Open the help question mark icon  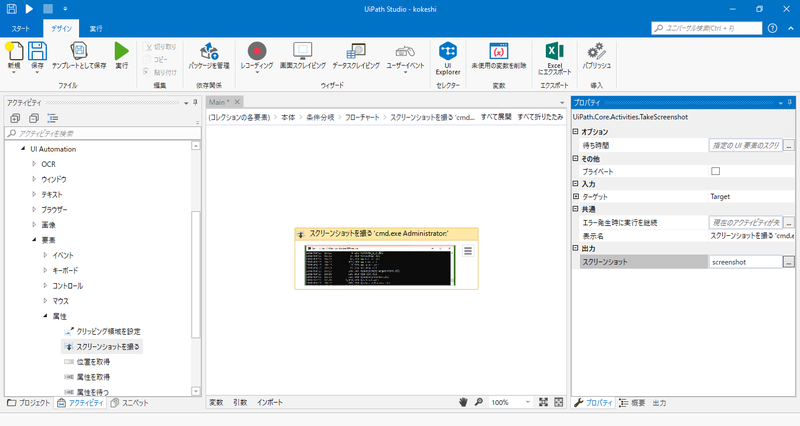point(772,28)
